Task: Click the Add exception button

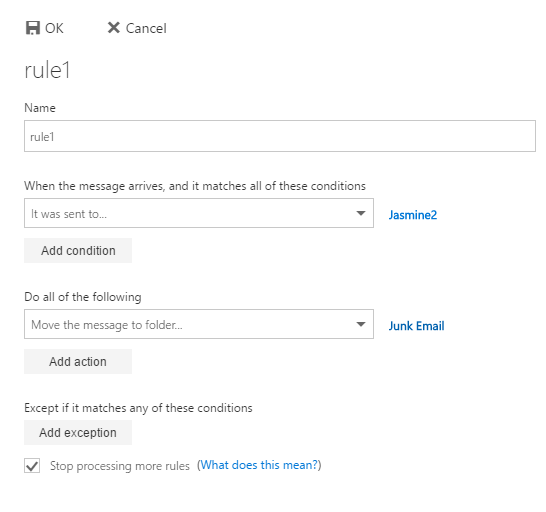Action: 78,433
